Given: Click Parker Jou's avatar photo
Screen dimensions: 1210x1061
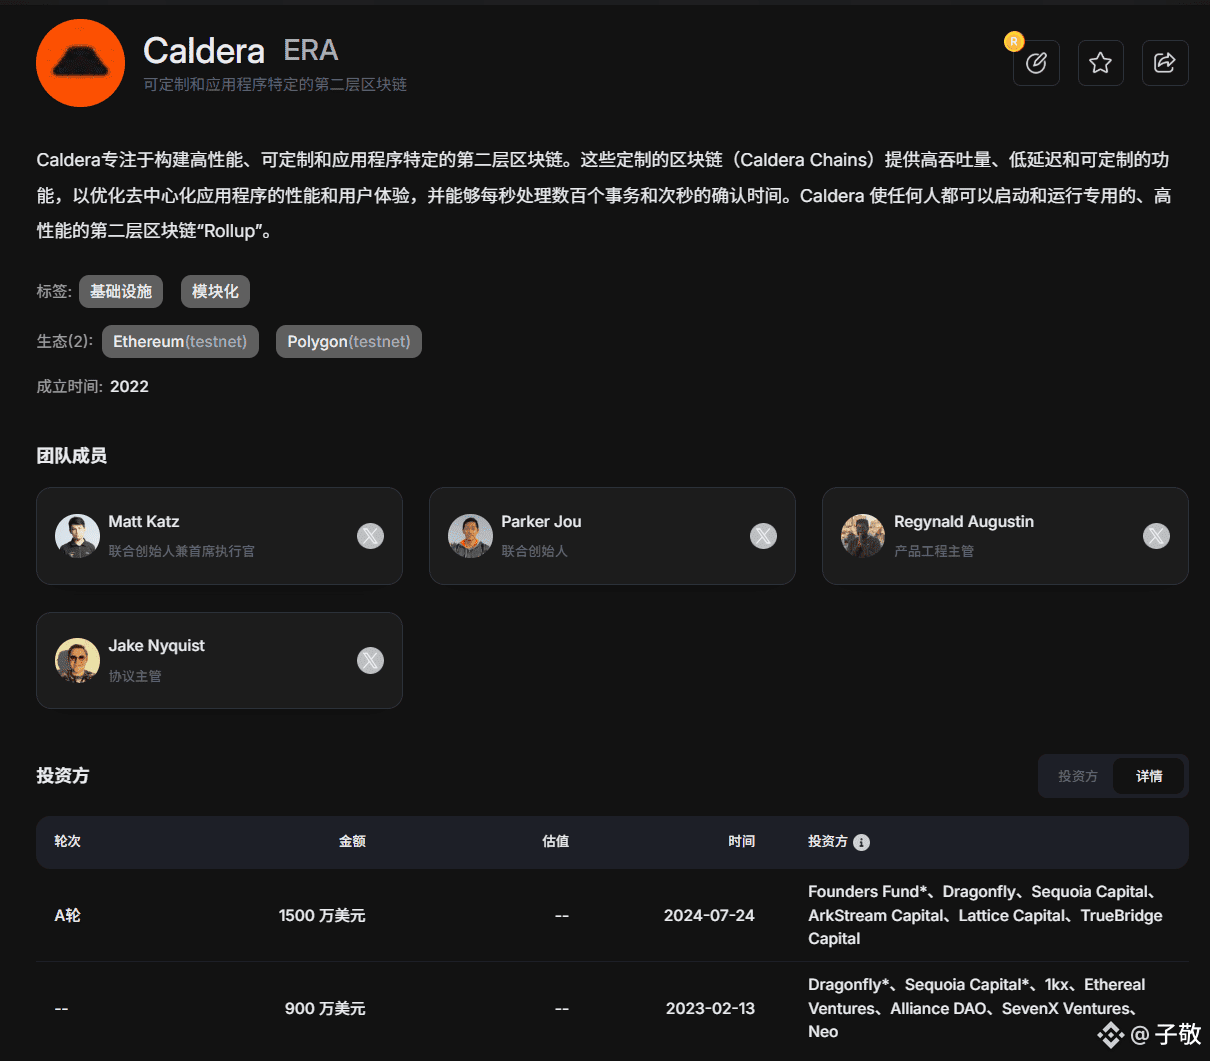Looking at the screenshot, I should pyautogui.click(x=470, y=536).
